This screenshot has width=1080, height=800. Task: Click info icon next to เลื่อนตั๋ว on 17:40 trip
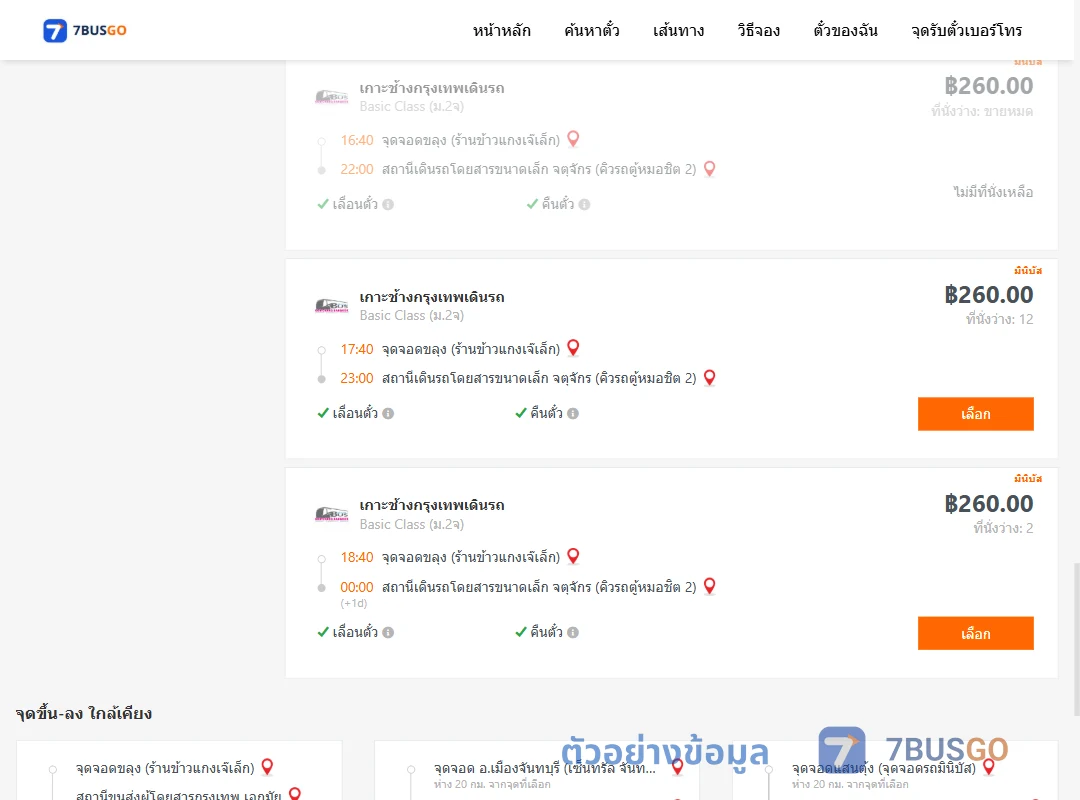(388, 413)
